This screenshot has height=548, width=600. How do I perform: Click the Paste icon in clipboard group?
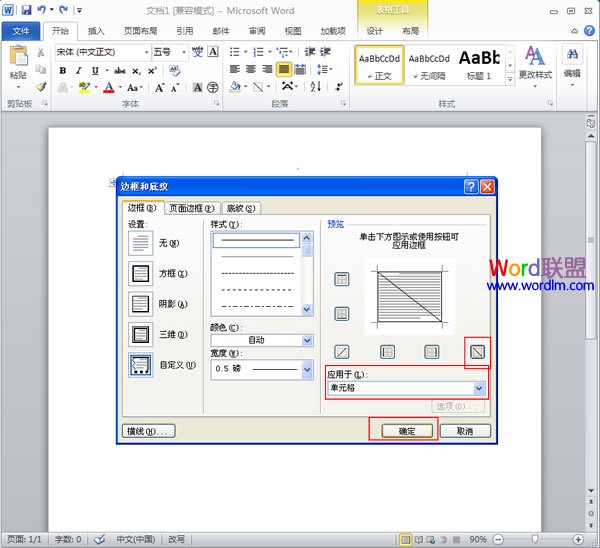pyautogui.click(x=18, y=55)
